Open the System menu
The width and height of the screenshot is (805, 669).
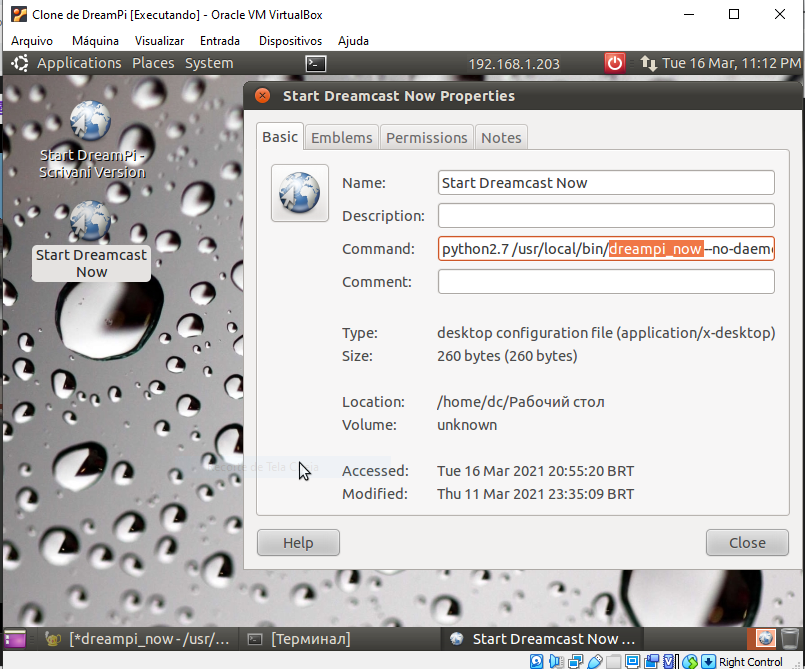(x=209, y=63)
